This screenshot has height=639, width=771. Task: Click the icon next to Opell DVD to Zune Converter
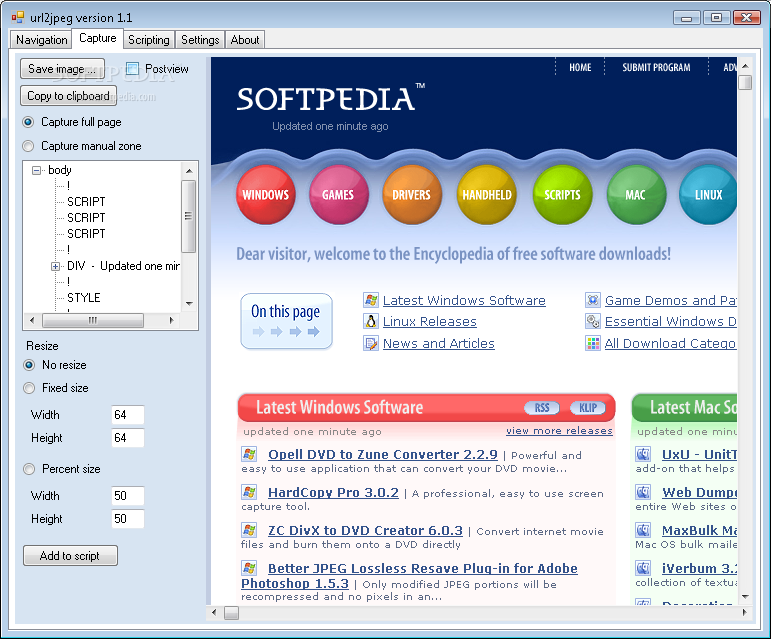tap(249, 454)
